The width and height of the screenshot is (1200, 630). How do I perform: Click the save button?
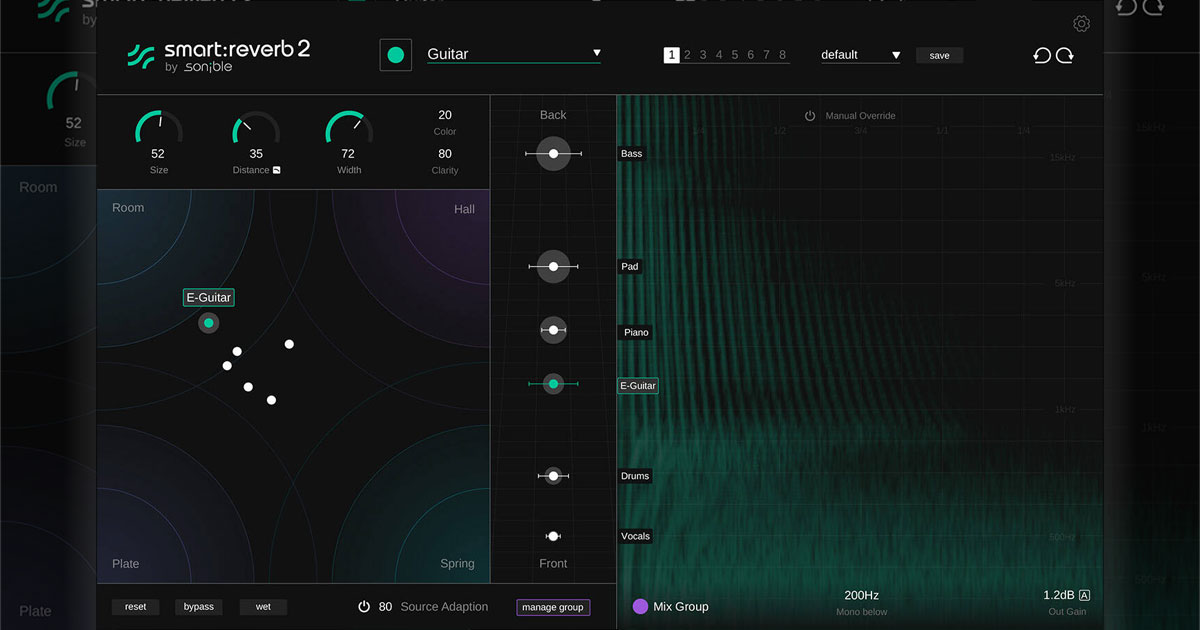[x=938, y=55]
